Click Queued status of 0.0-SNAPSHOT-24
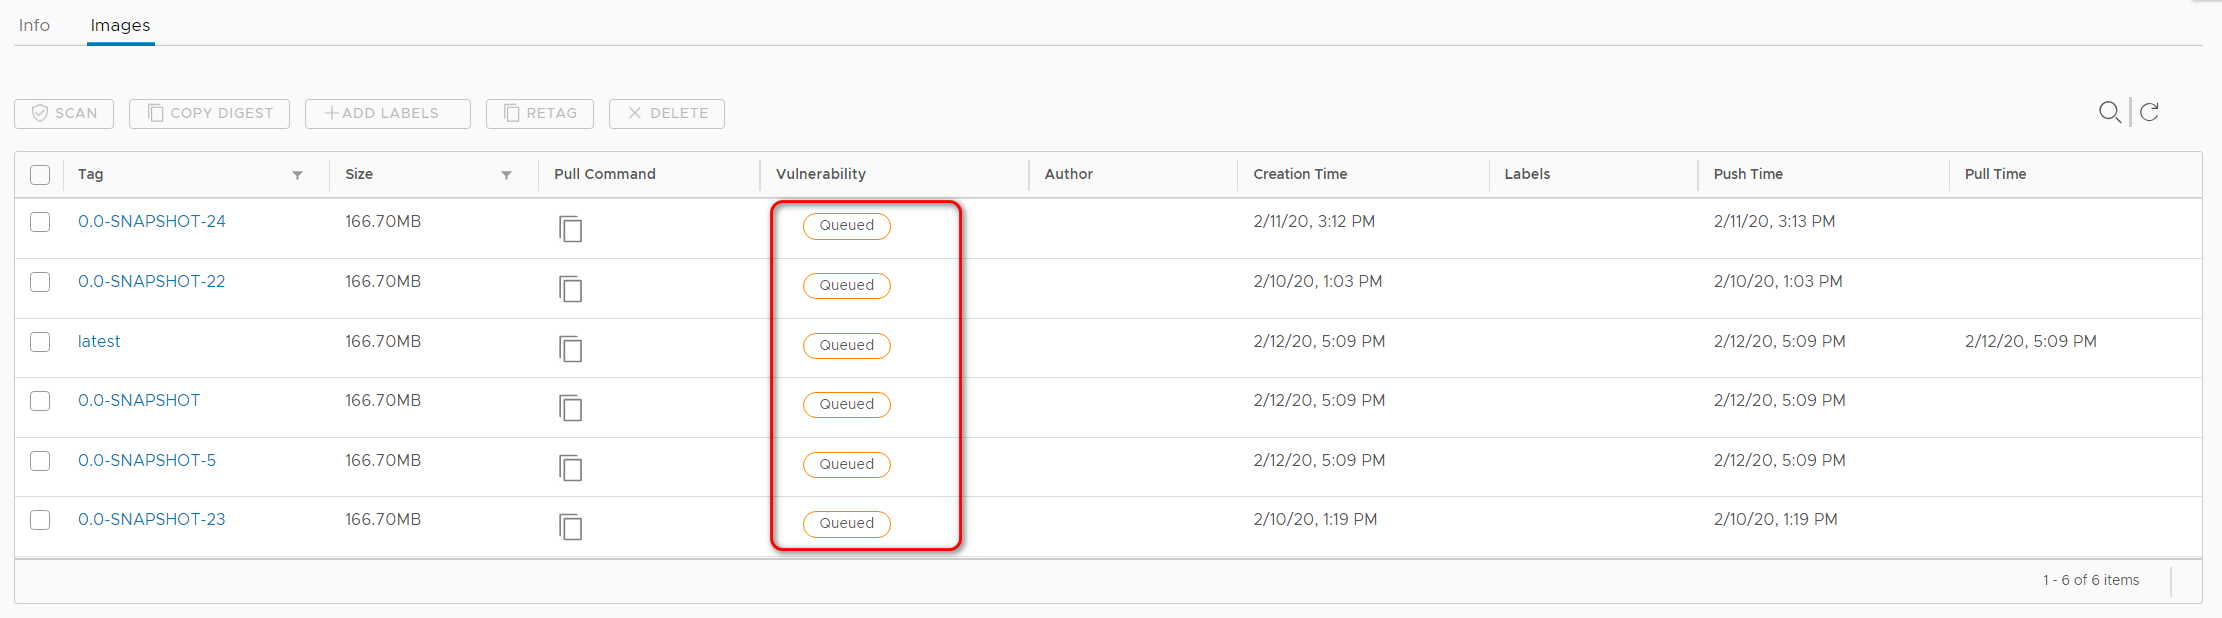Screen dimensions: 2222x618 (x=847, y=226)
